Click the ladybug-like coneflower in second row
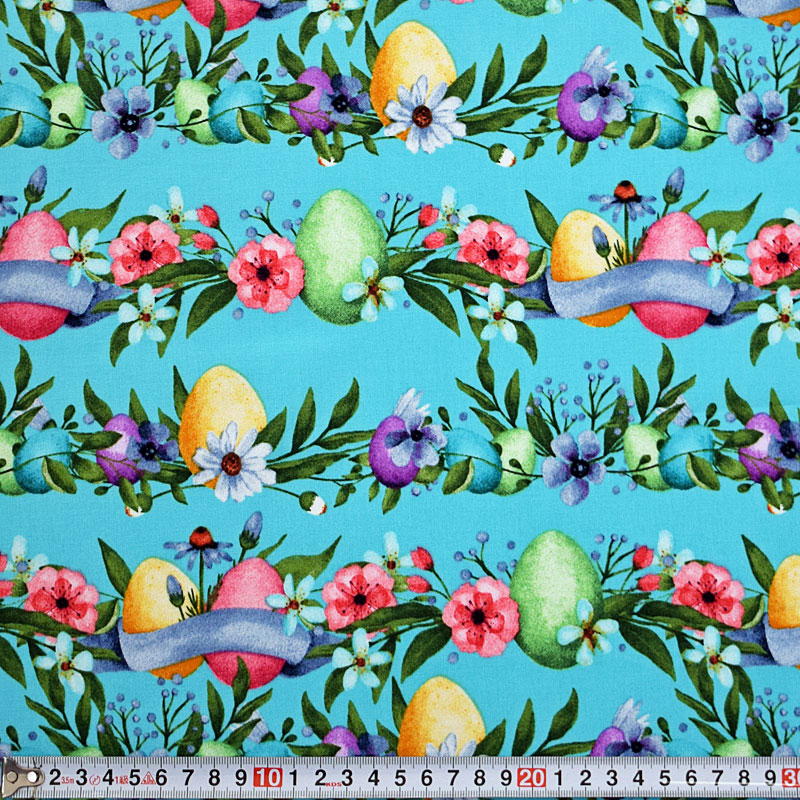800x800 pixels. [x=622, y=195]
